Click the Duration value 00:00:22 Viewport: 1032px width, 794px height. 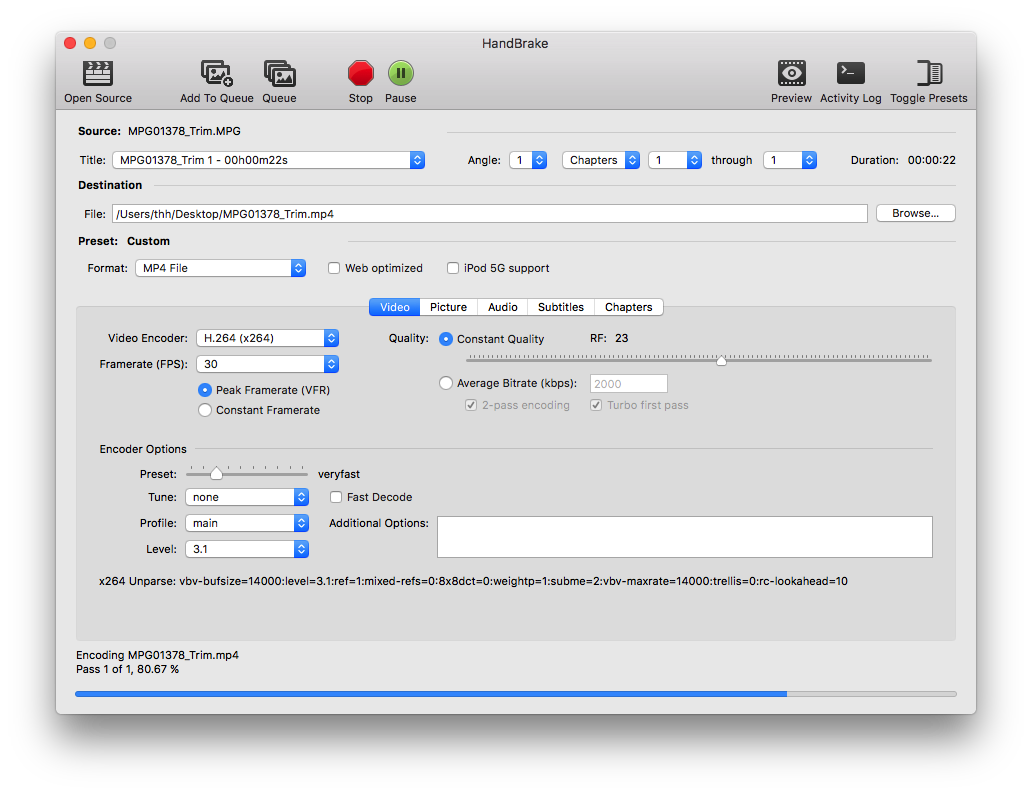tap(931, 160)
